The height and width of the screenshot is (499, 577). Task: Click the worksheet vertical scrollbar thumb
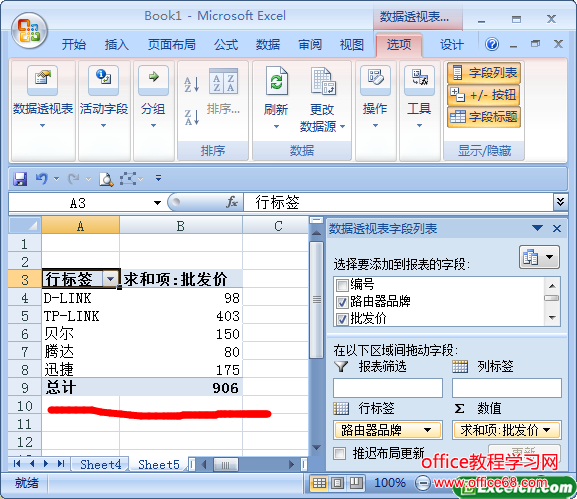point(316,300)
